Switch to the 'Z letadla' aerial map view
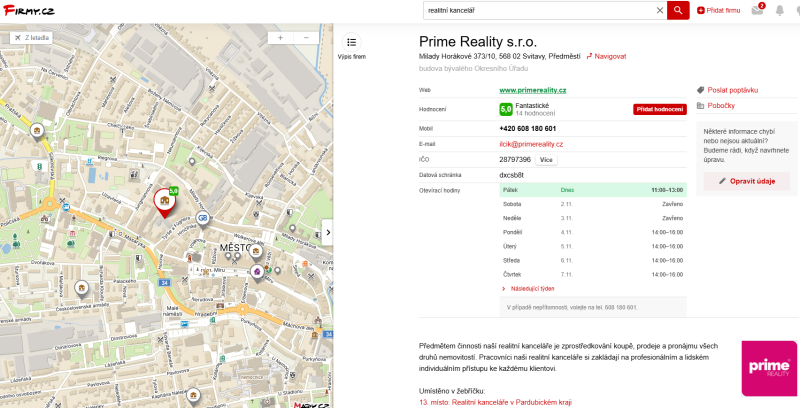Screen dimensions: 800x408 click(x=31, y=38)
